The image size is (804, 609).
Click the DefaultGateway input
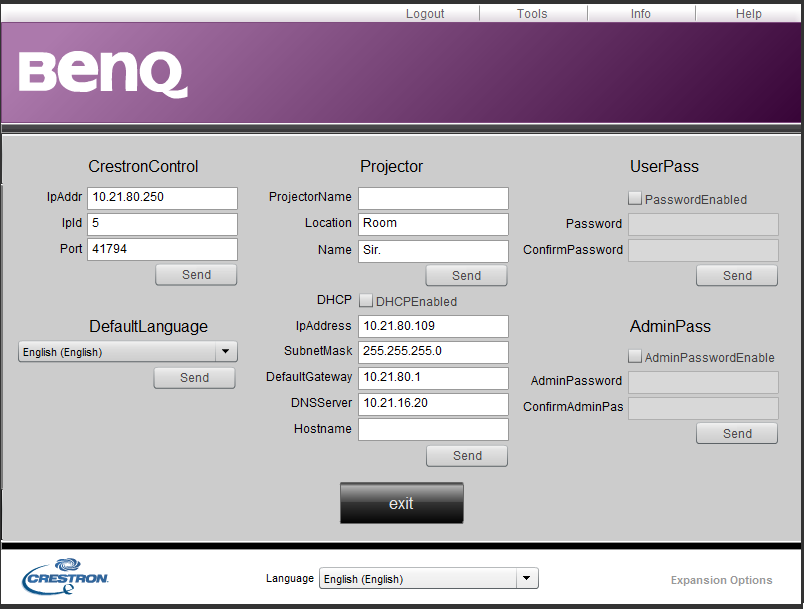(433, 378)
